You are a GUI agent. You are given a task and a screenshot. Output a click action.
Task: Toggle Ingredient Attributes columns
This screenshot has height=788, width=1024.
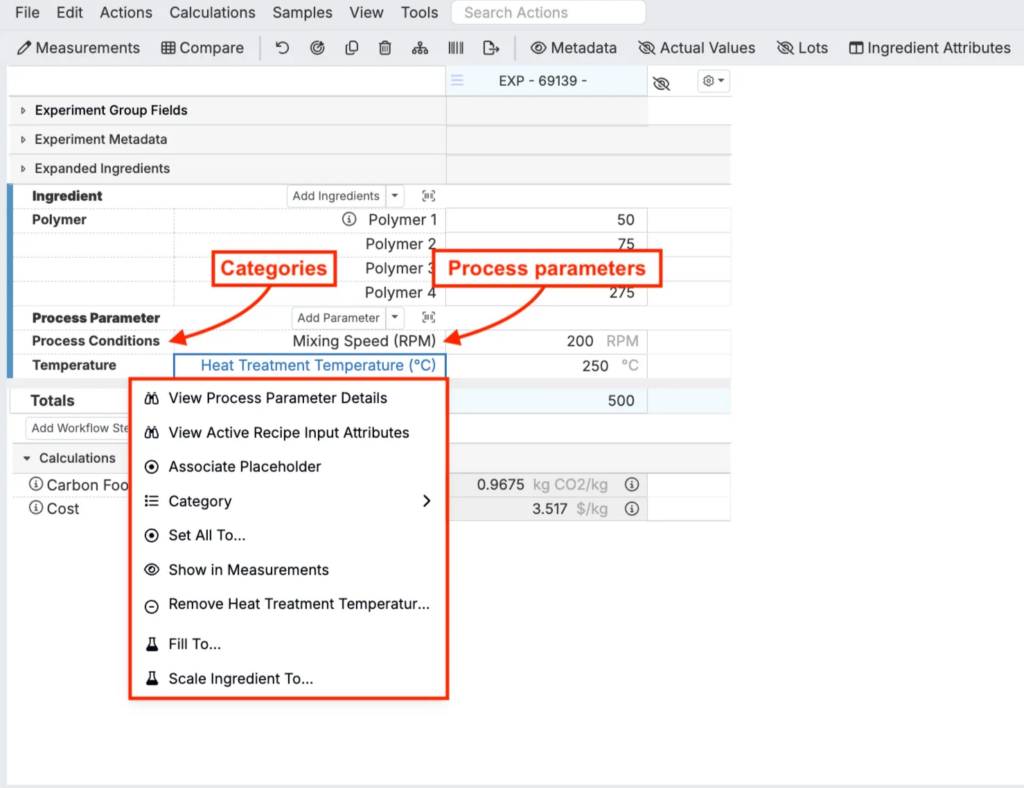tap(929, 48)
